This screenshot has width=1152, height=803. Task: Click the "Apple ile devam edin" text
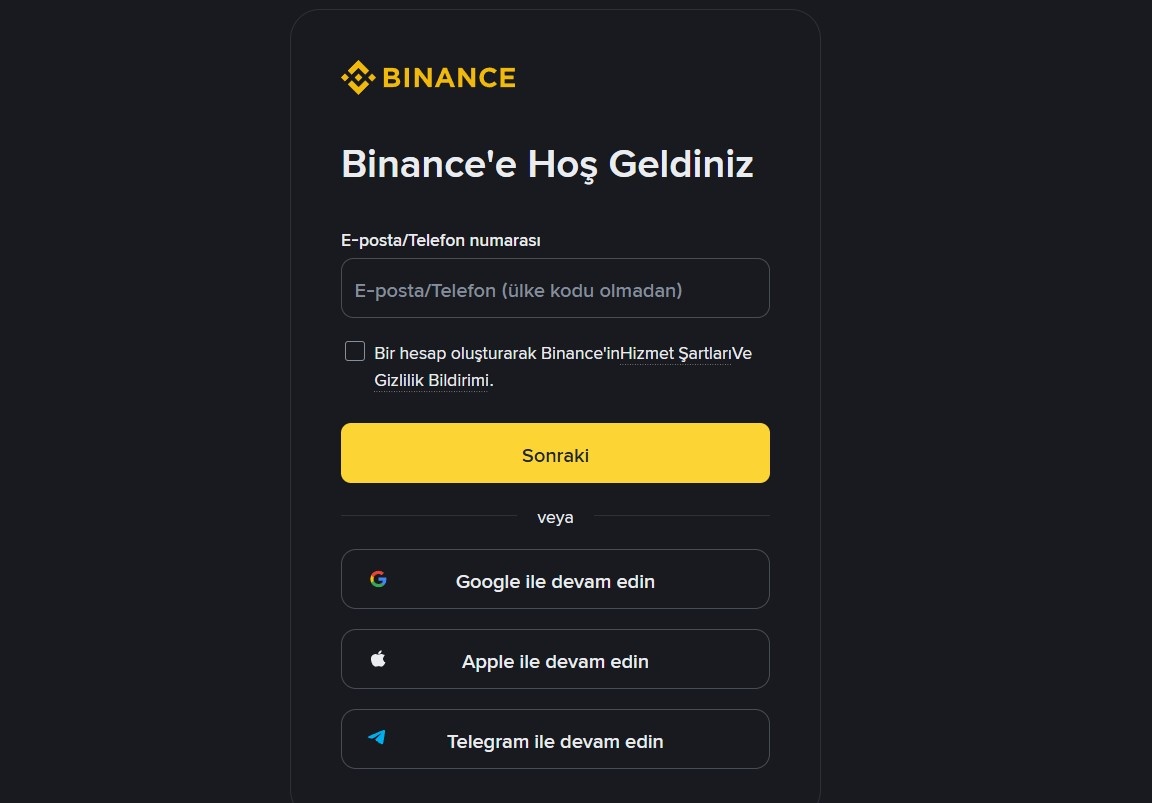click(555, 661)
